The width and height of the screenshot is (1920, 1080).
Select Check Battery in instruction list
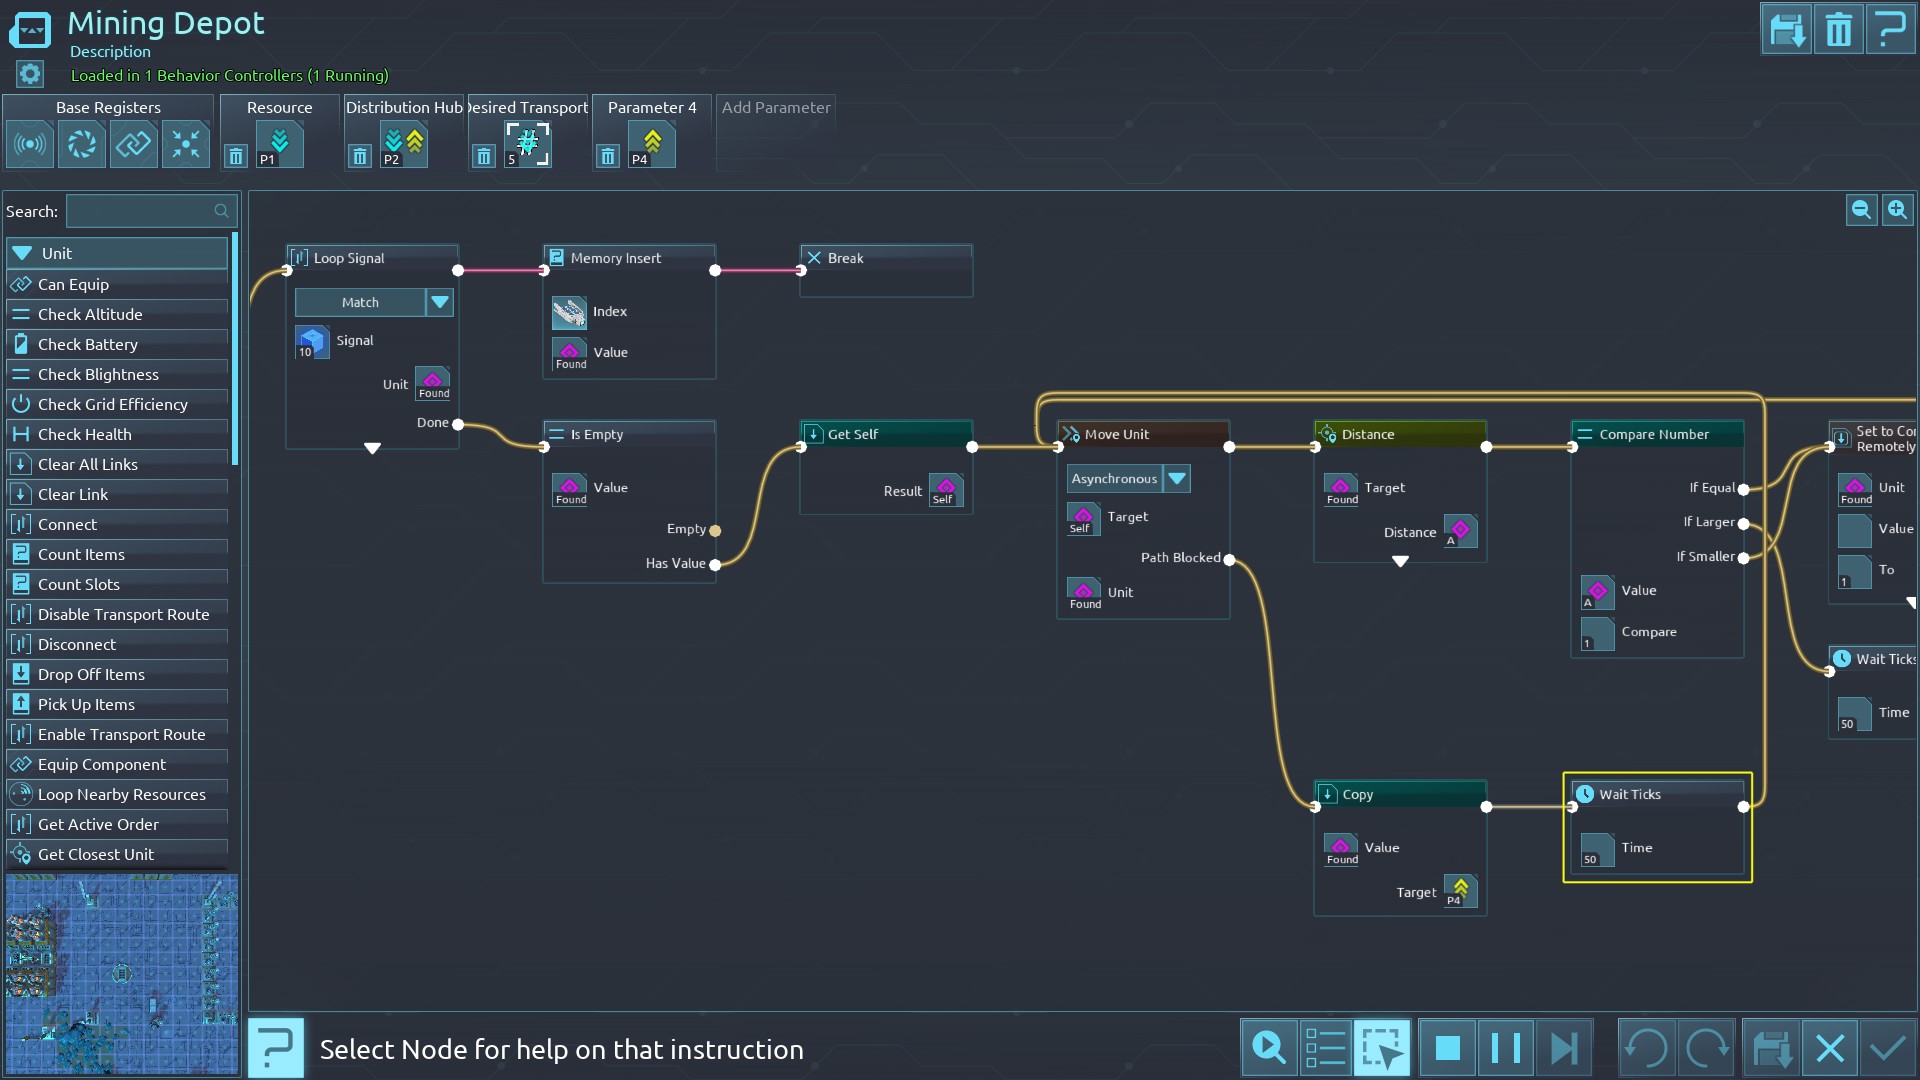point(88,344)
